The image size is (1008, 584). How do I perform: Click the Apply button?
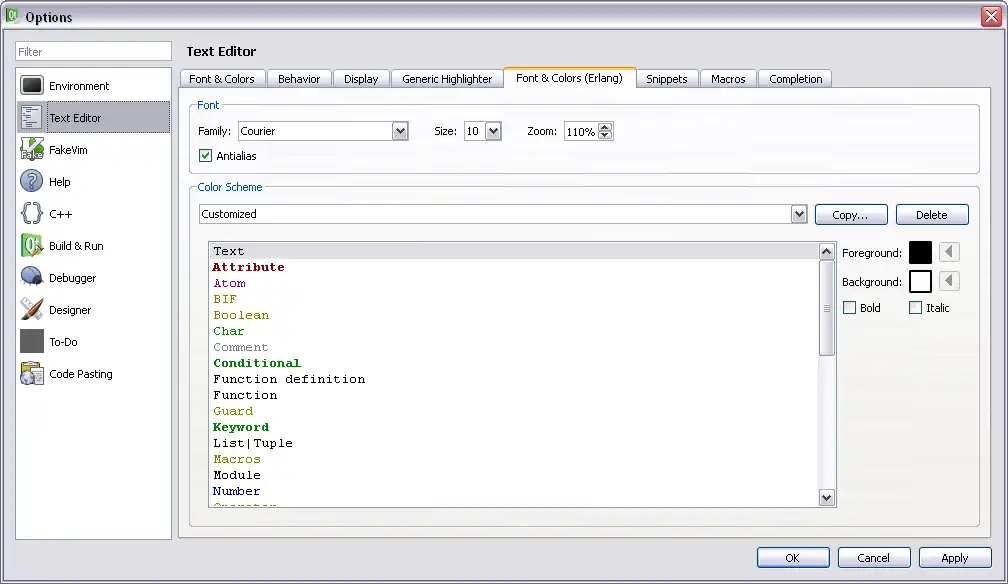(955, 558)
